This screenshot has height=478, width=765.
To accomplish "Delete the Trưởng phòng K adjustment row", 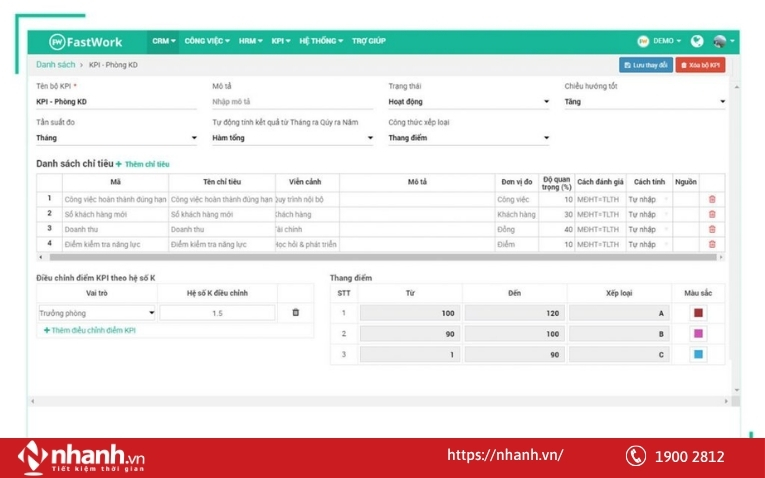I will [x=296, y=313].
